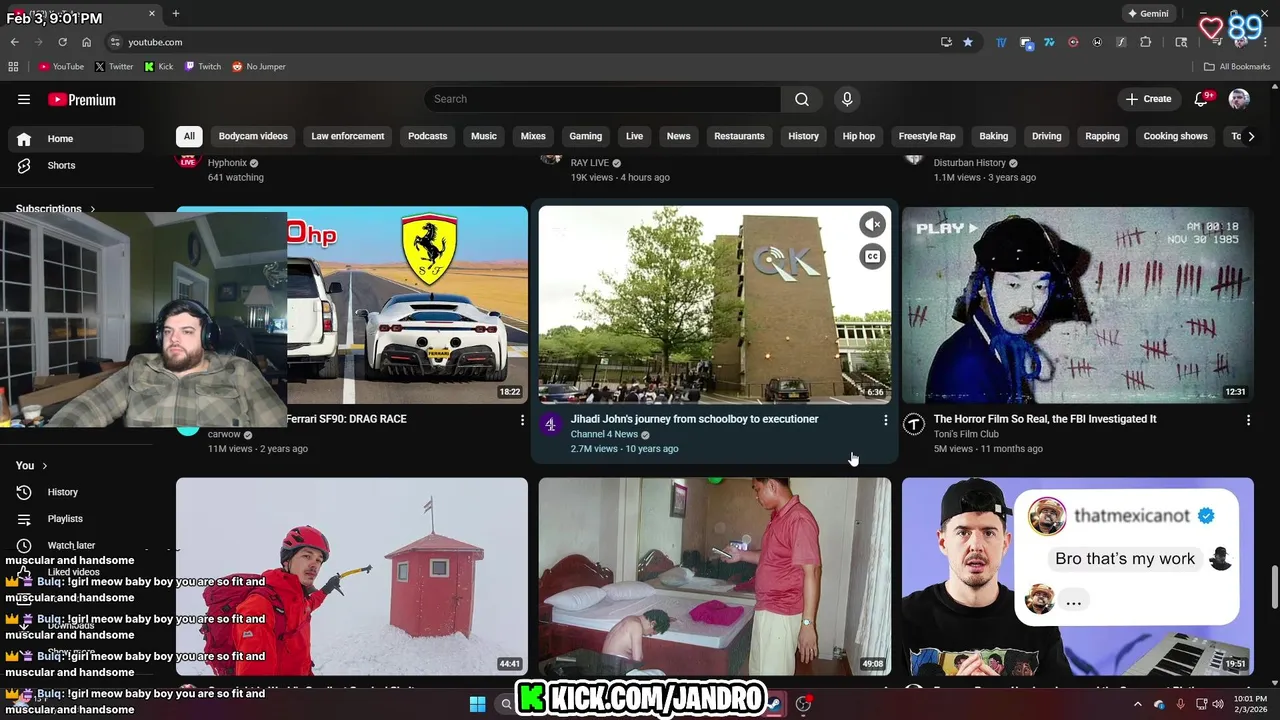Toggle captions on the Jihadi John preview
The image size is (1280, 720).
tap(873, 257)
